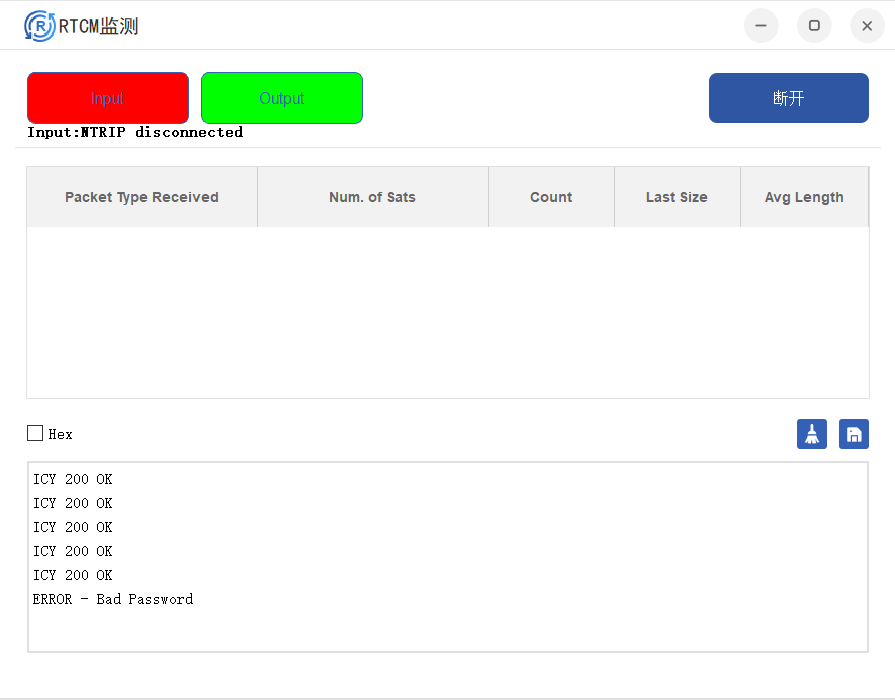This screenshot has width=895, height=700.
Task: Click inside the empty packet table area
Action: tap(447, 312)
